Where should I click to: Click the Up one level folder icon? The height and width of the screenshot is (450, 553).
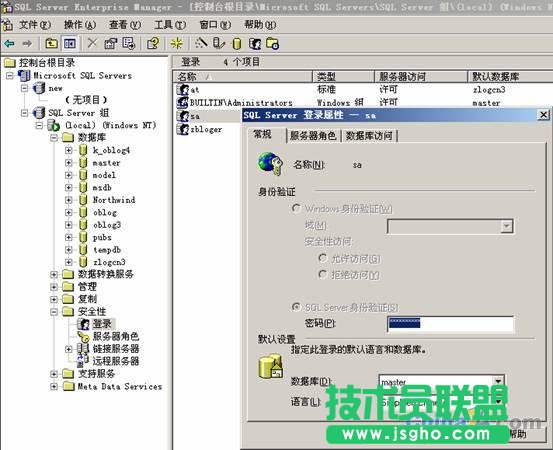pyautogui.click(x=52, y=43)
